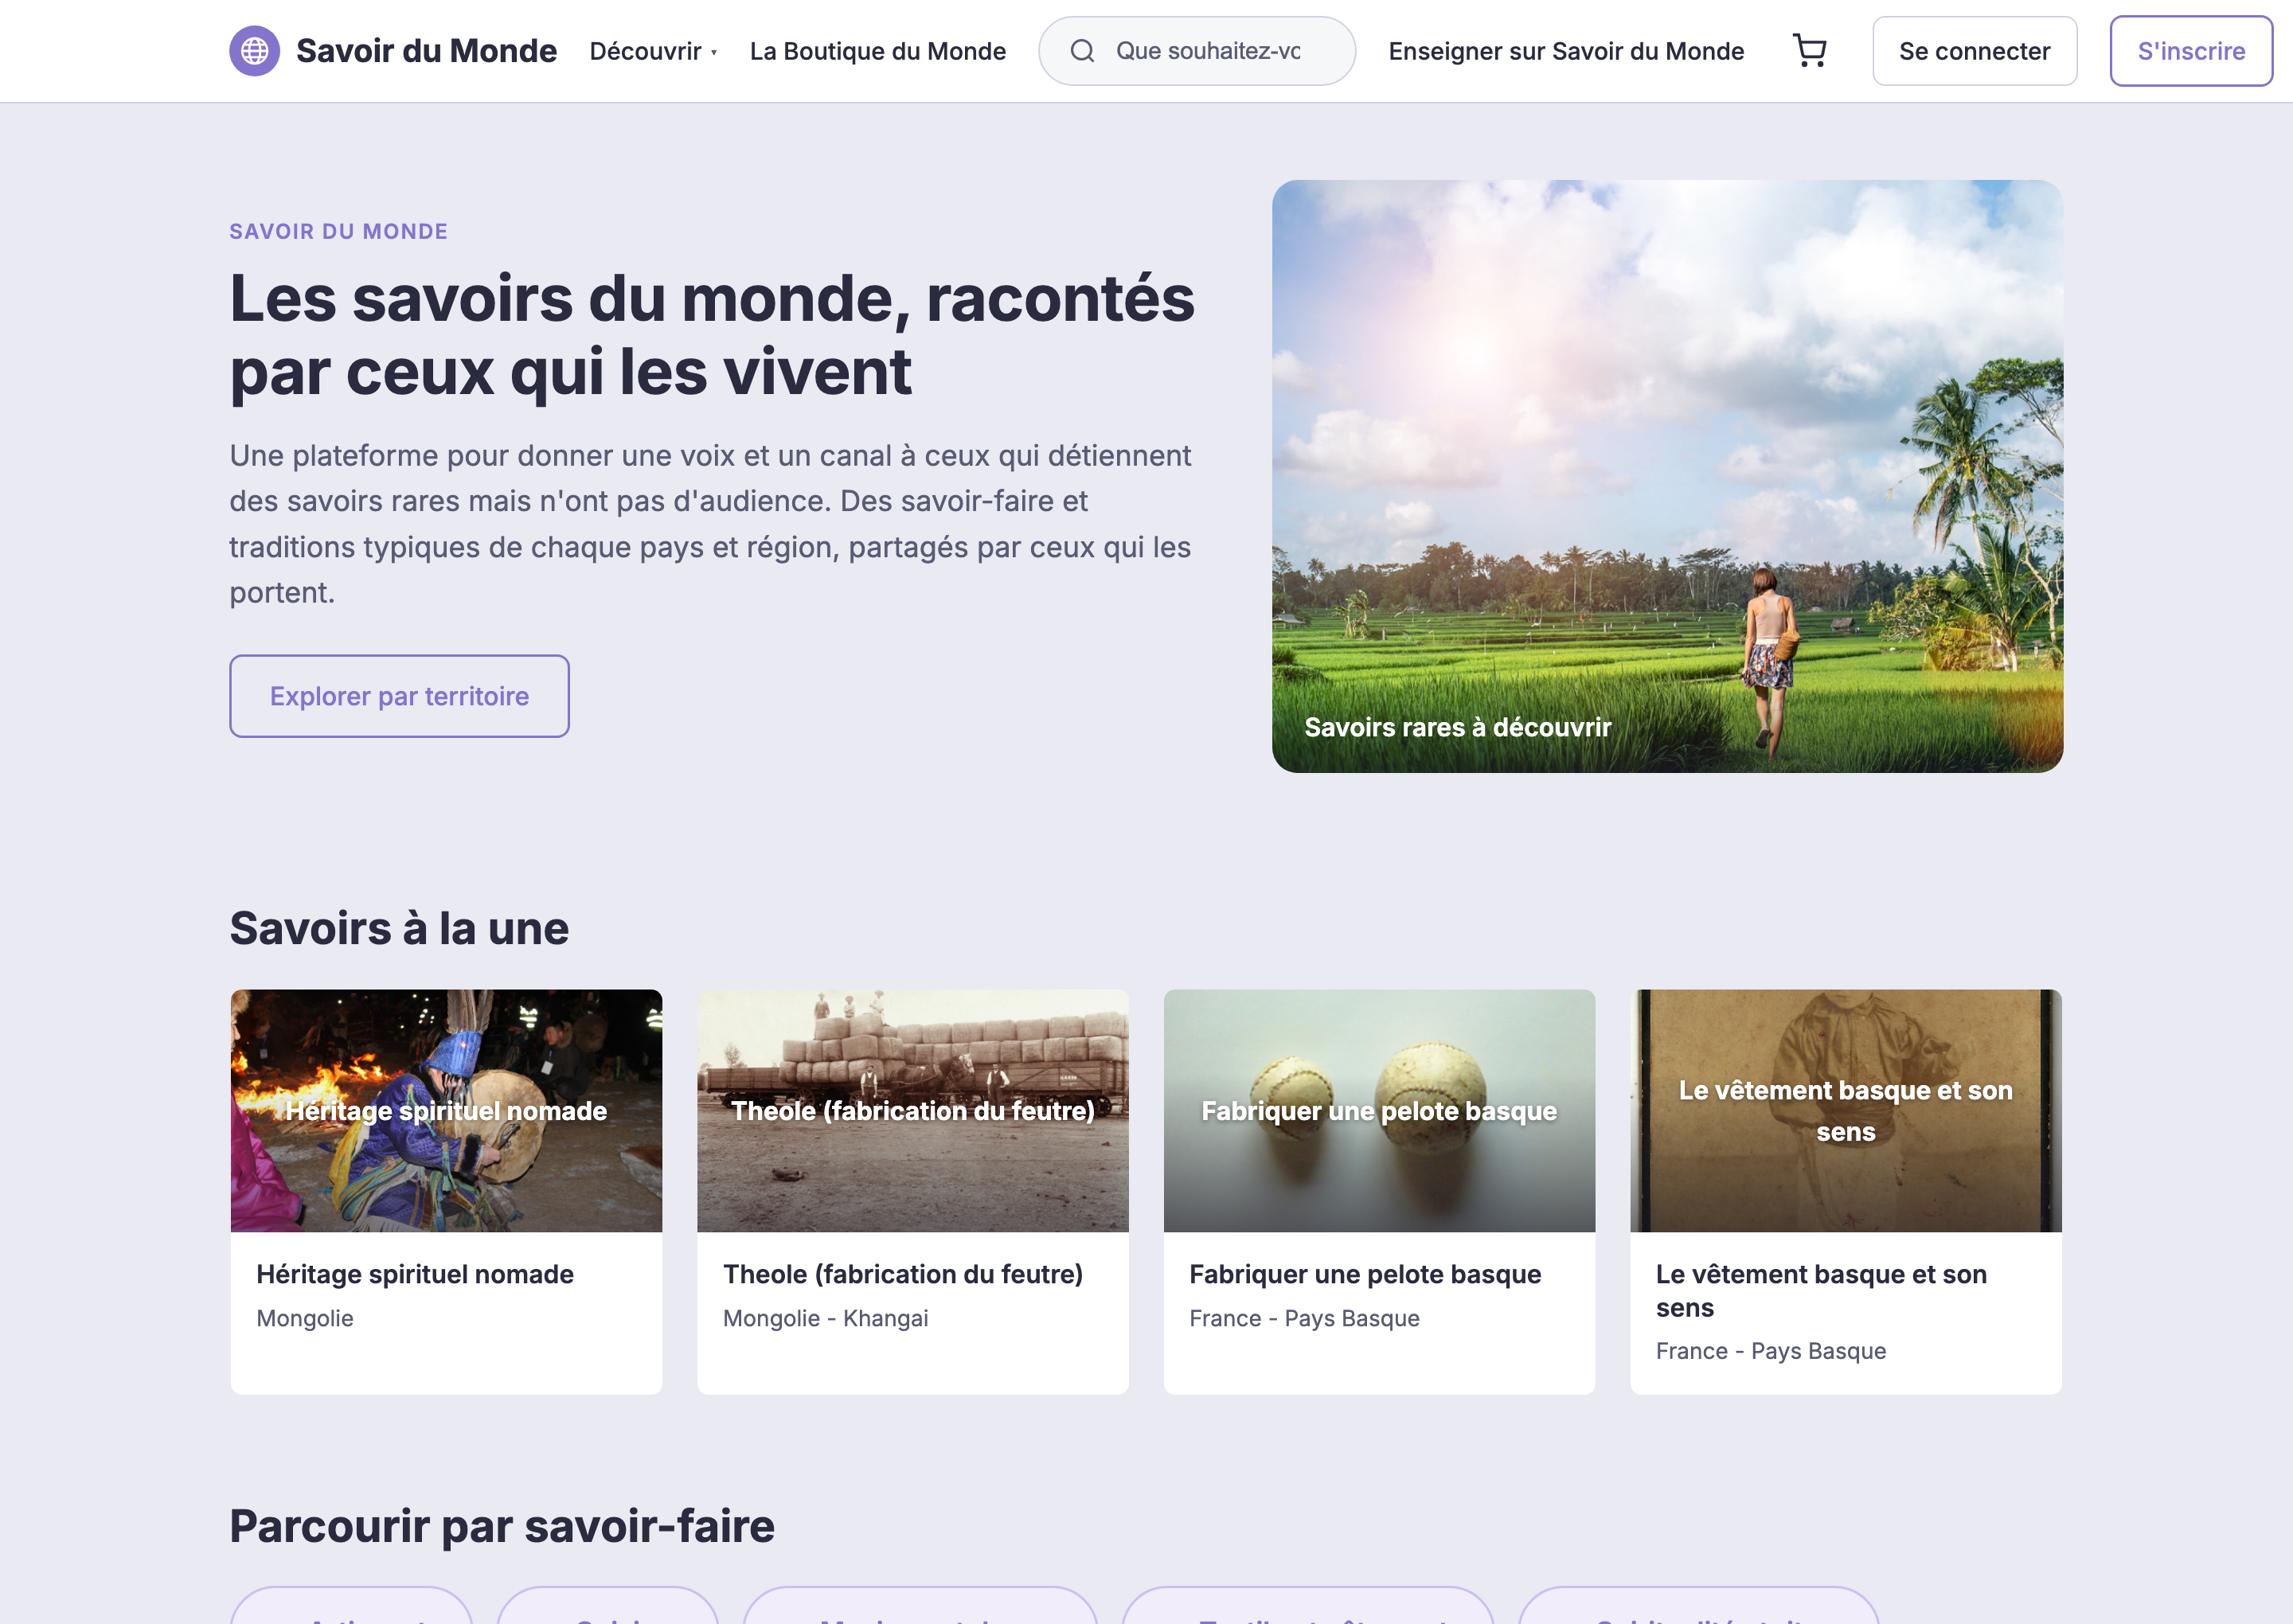This screenshot has height=1624, width=2293.
Task: Click Le vêtement basque et son sens title
Action: point(1821,1291)
